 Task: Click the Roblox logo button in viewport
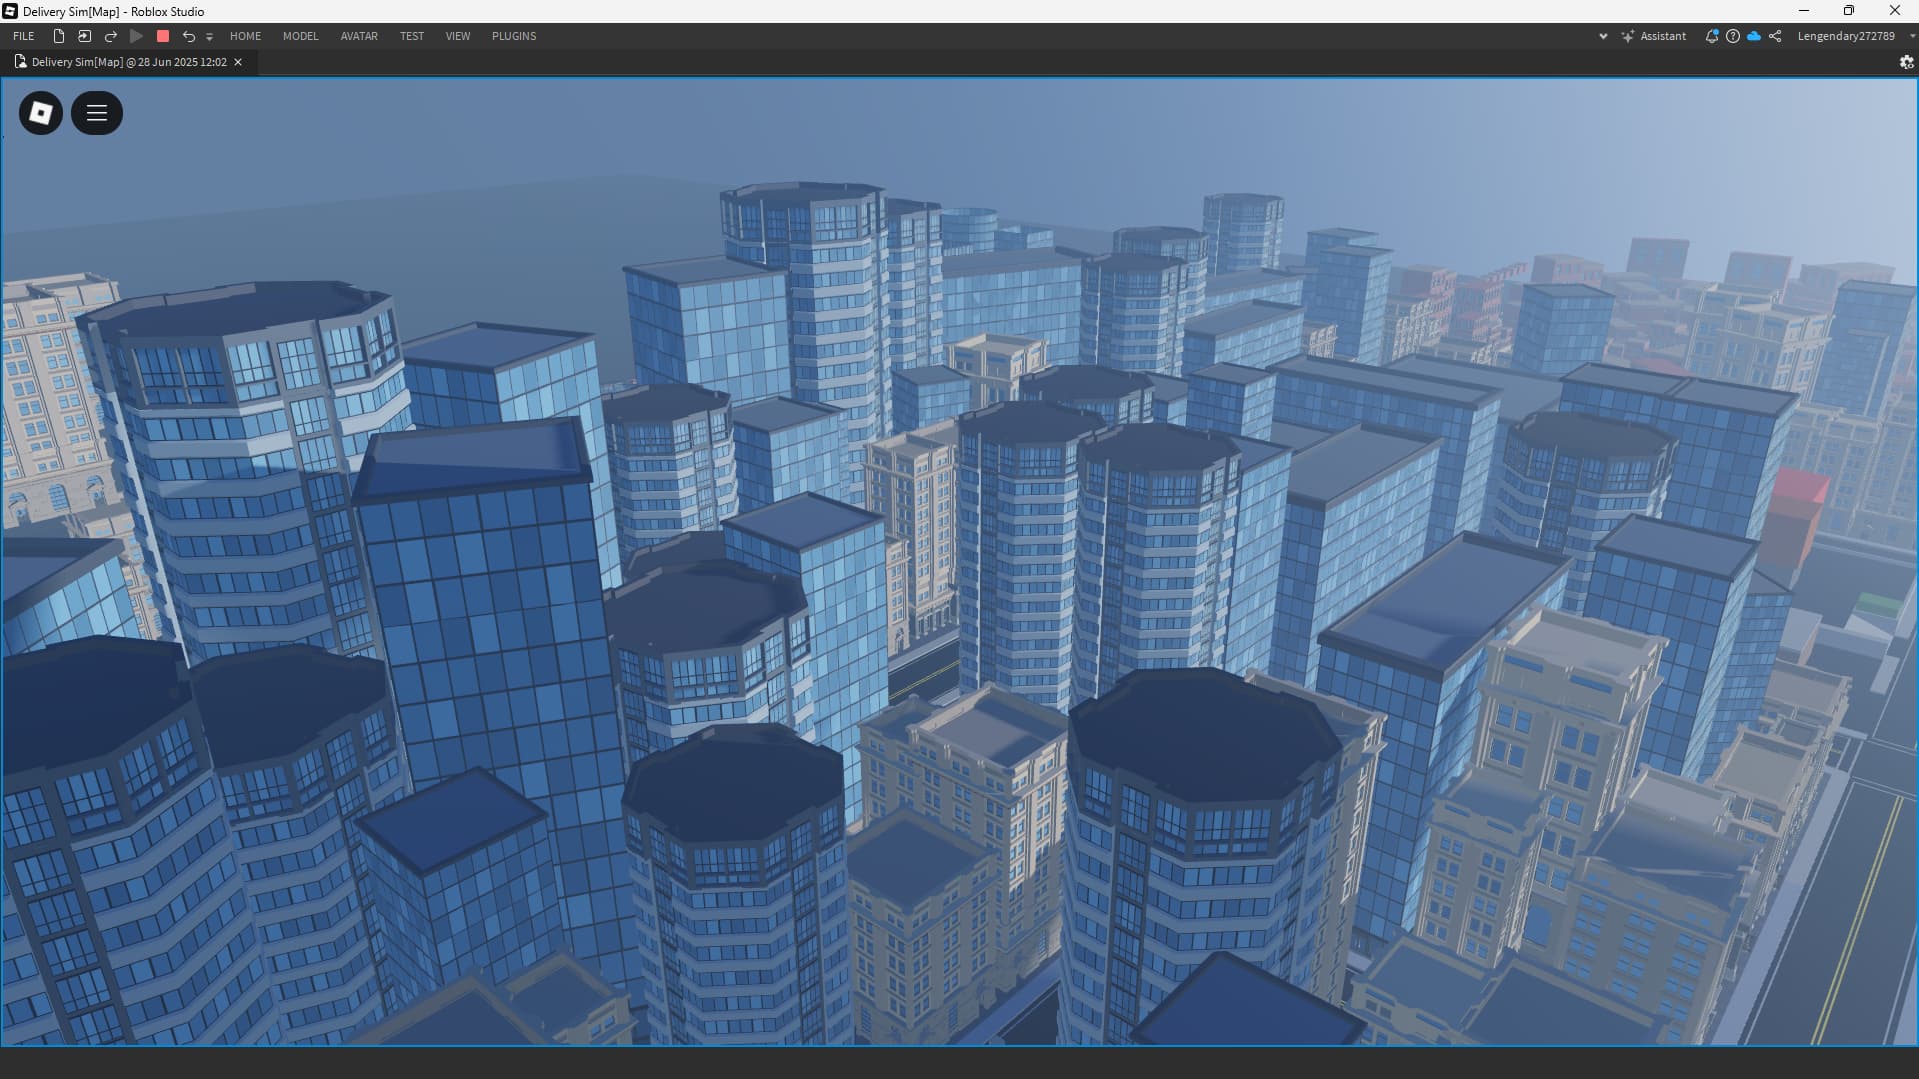tap(41, 113)
